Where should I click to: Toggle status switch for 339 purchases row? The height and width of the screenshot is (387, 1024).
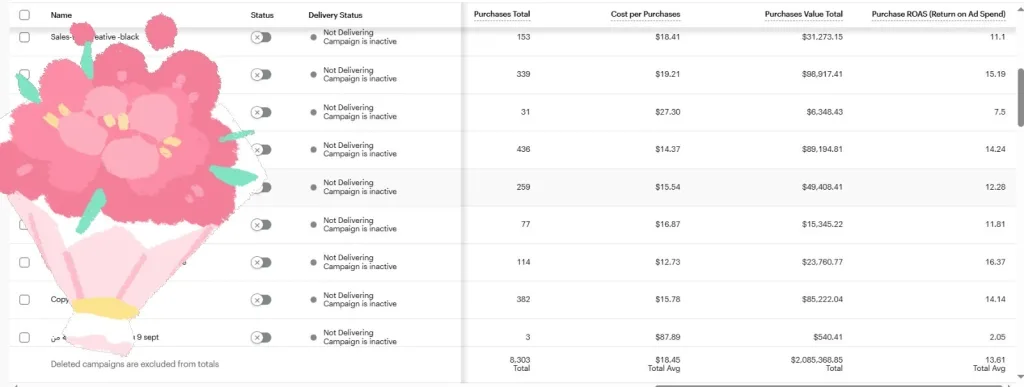[x=261, y=74]
